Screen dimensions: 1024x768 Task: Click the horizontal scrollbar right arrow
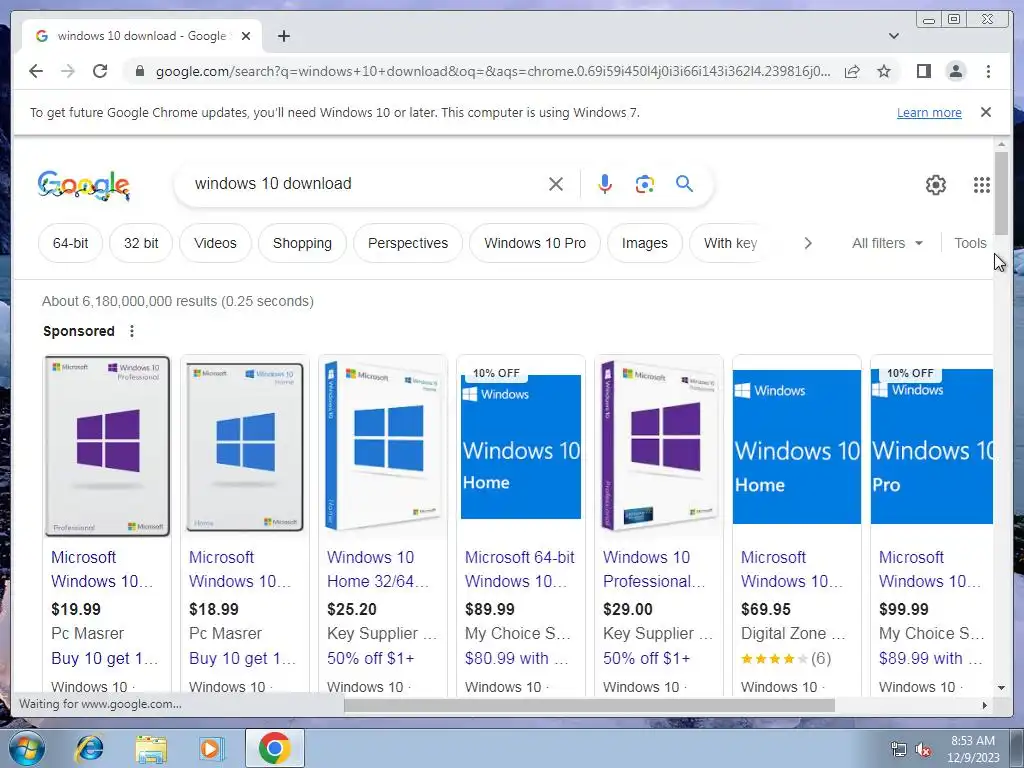[985, 705]
